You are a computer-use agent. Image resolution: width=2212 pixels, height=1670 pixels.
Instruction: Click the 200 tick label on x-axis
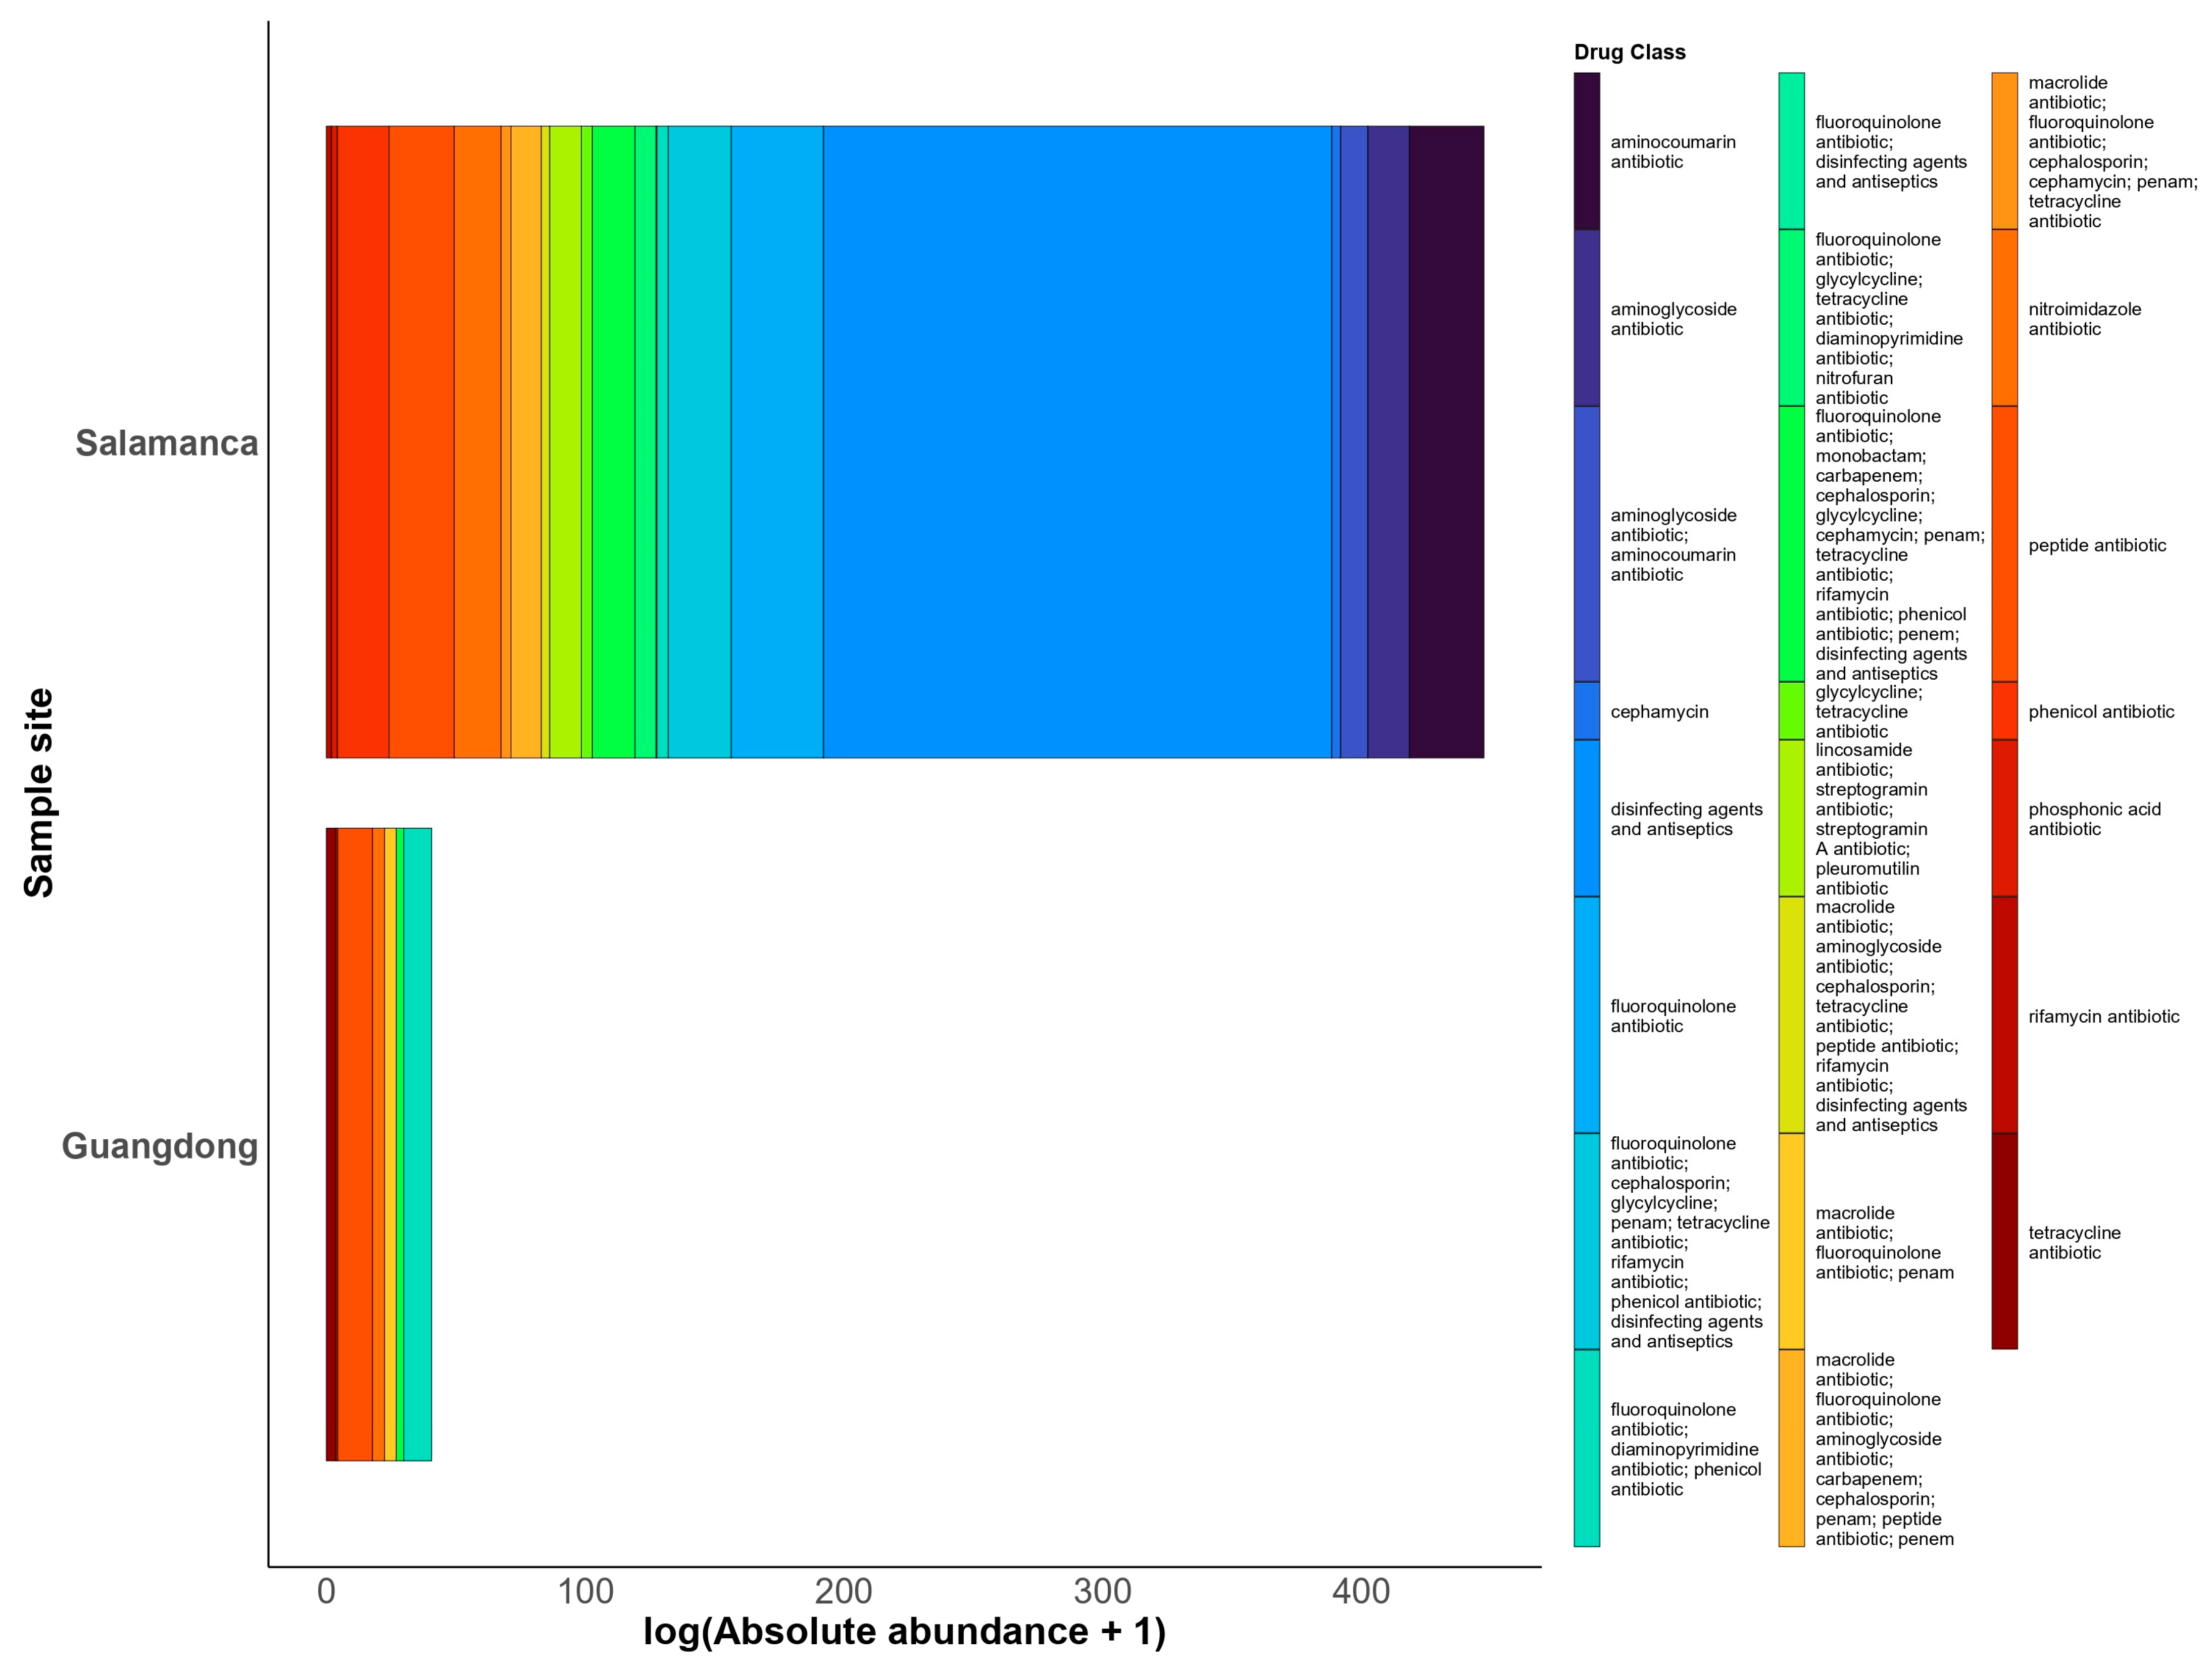(843, 1591)
